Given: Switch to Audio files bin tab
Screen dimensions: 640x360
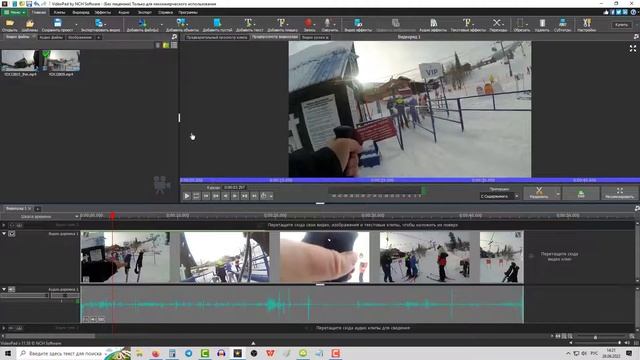Looking at the screenshot, I should tap(51, 37).
